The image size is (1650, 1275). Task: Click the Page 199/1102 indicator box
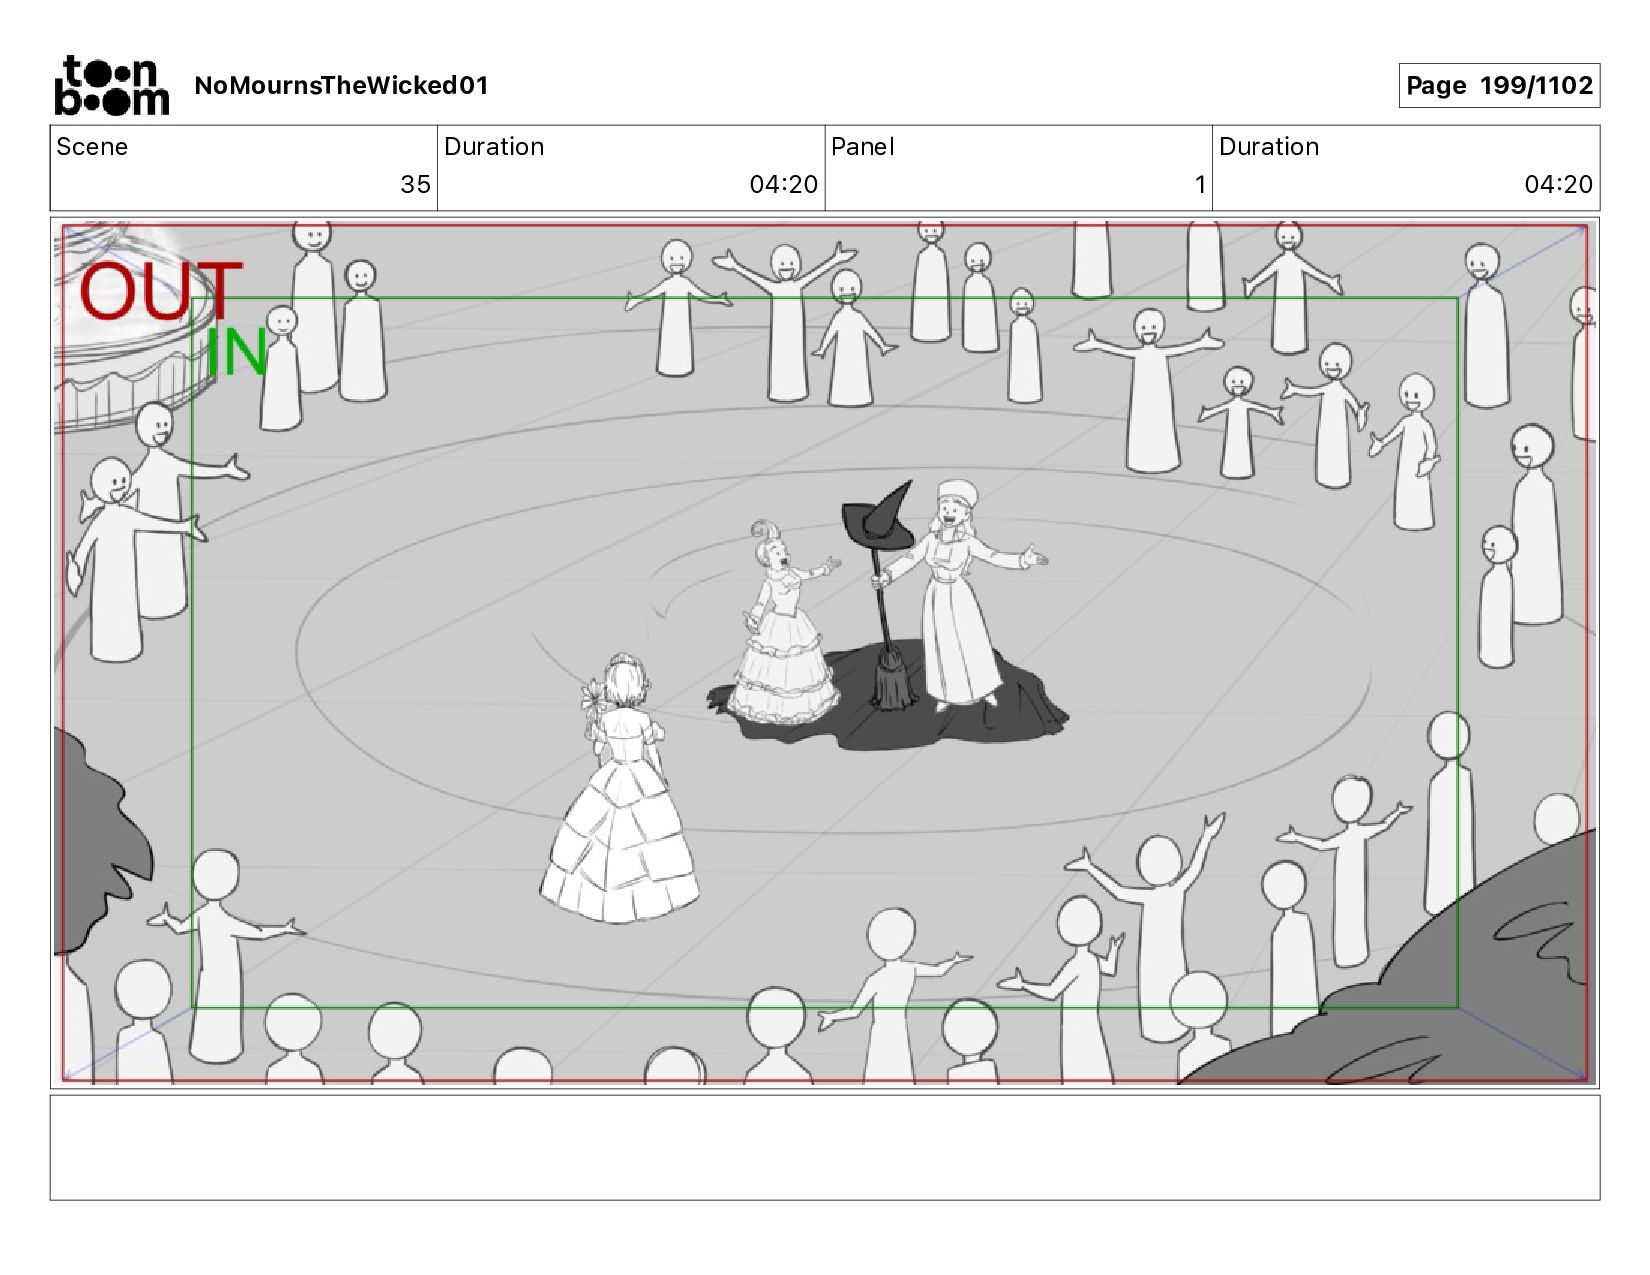click(1499, 85)
